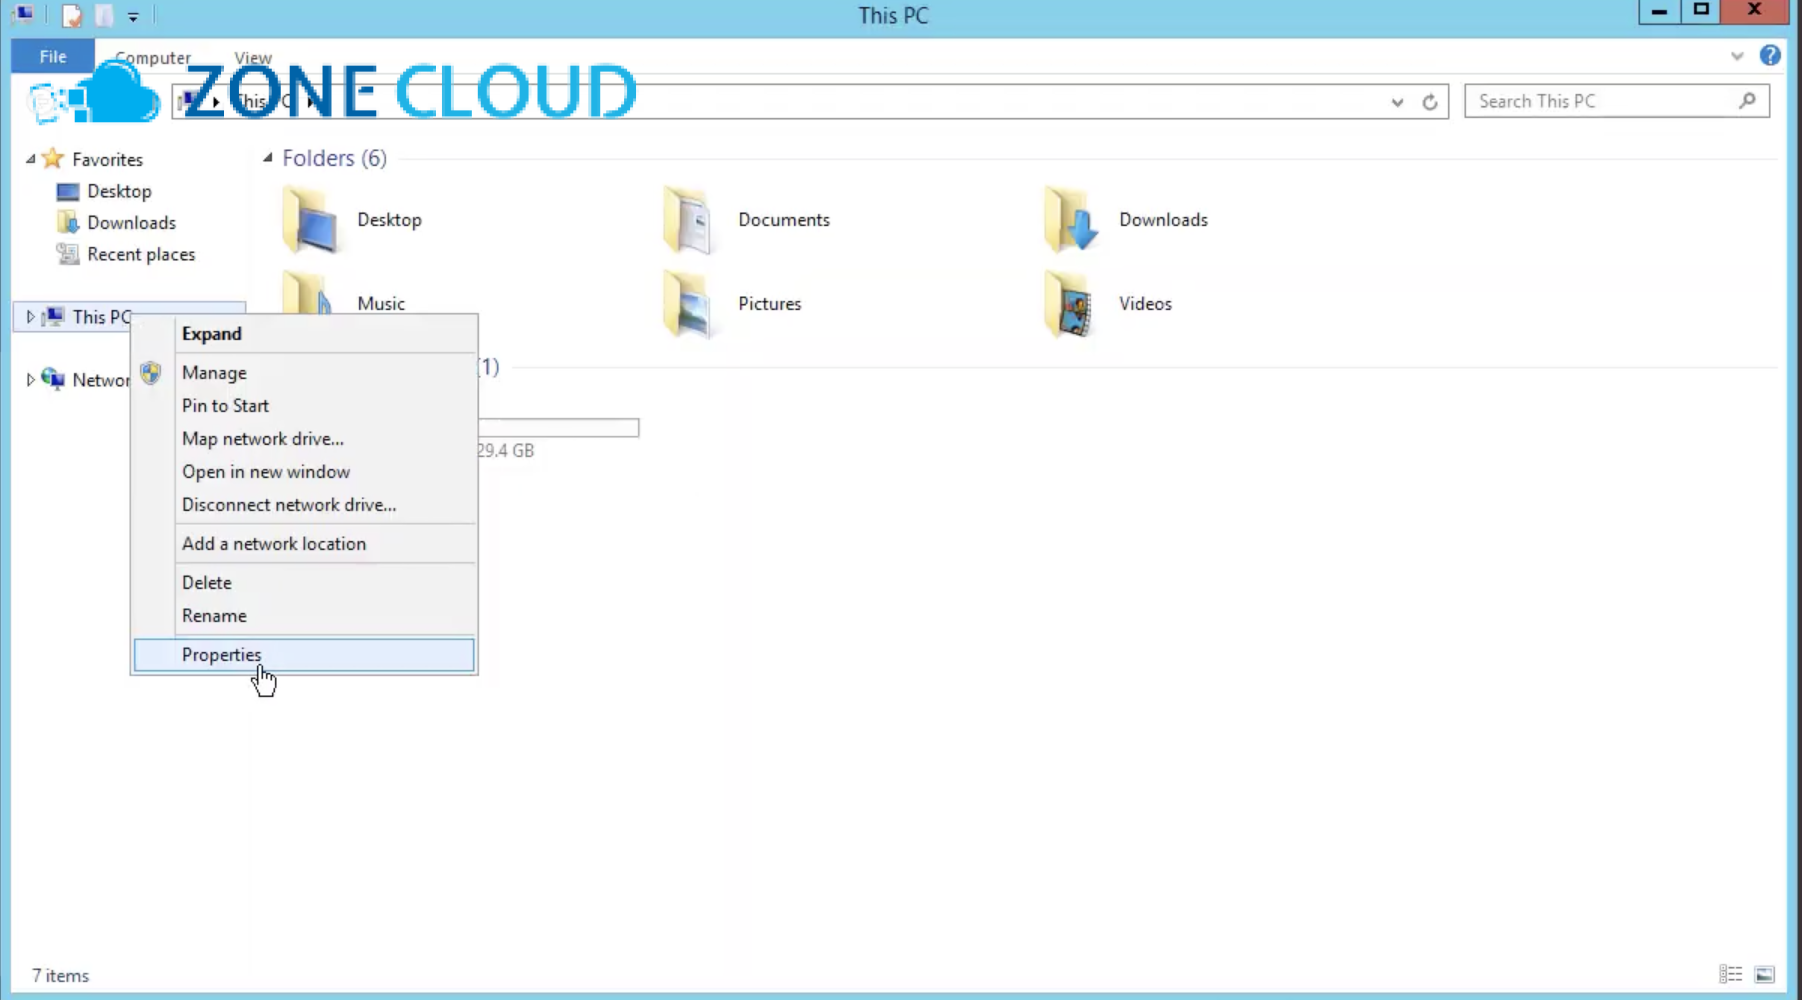Screen dimensions: 1802x1000
Task: Open the Documents folder icon
Action: coord(688,220)
